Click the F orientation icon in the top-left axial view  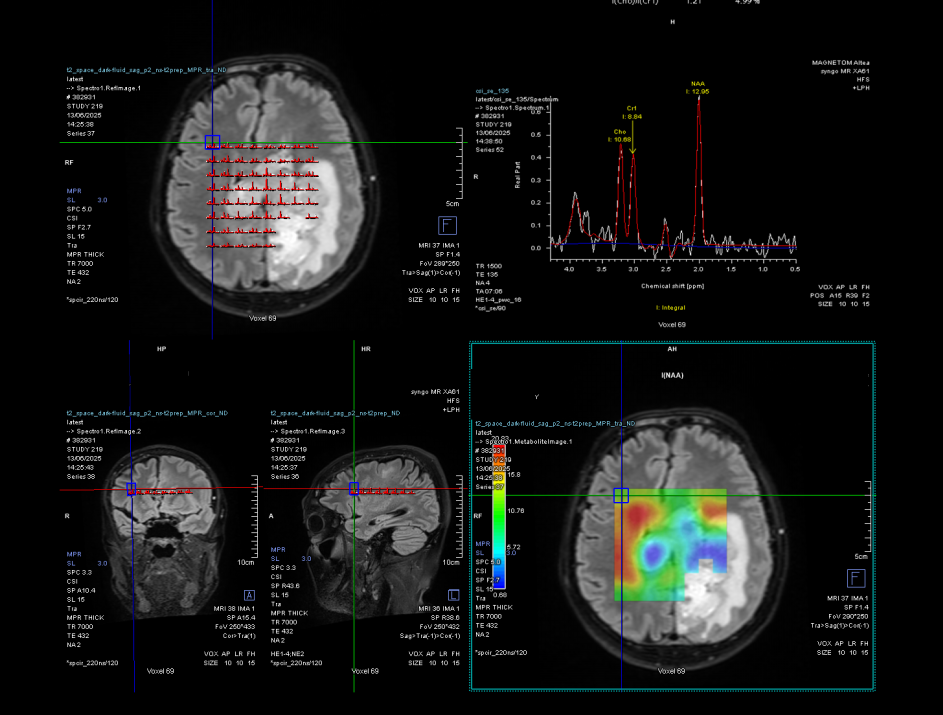coord(447,225)
